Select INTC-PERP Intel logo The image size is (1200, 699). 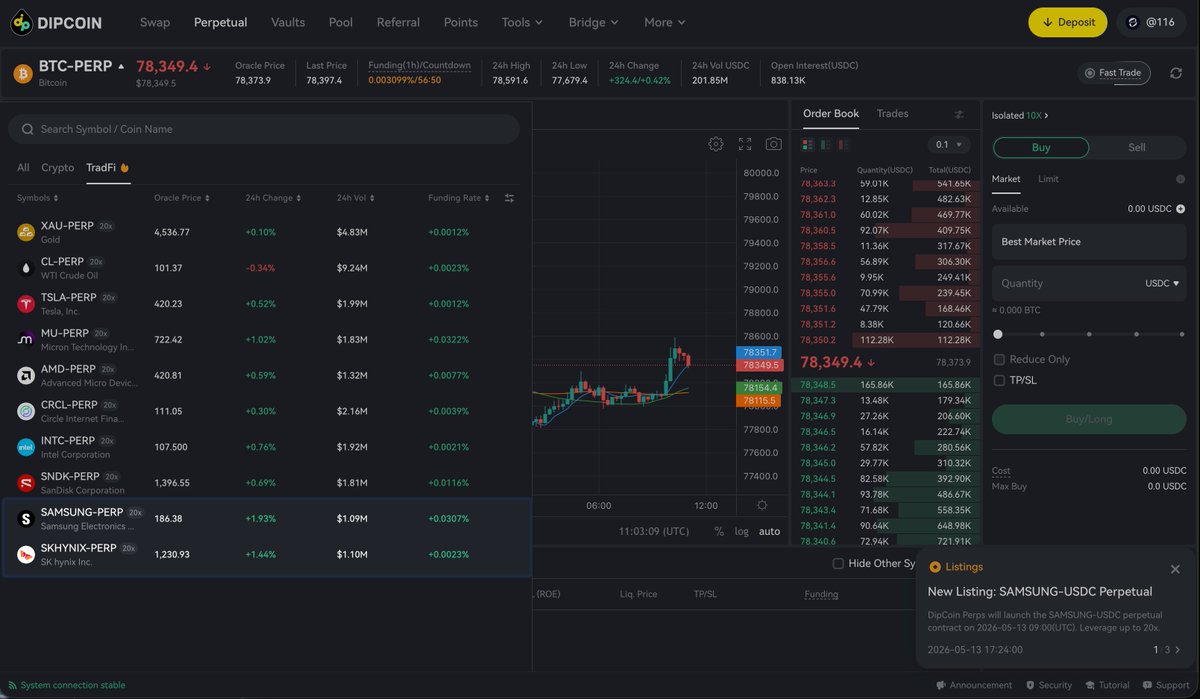pyautogui.click(x=26, y=447)
